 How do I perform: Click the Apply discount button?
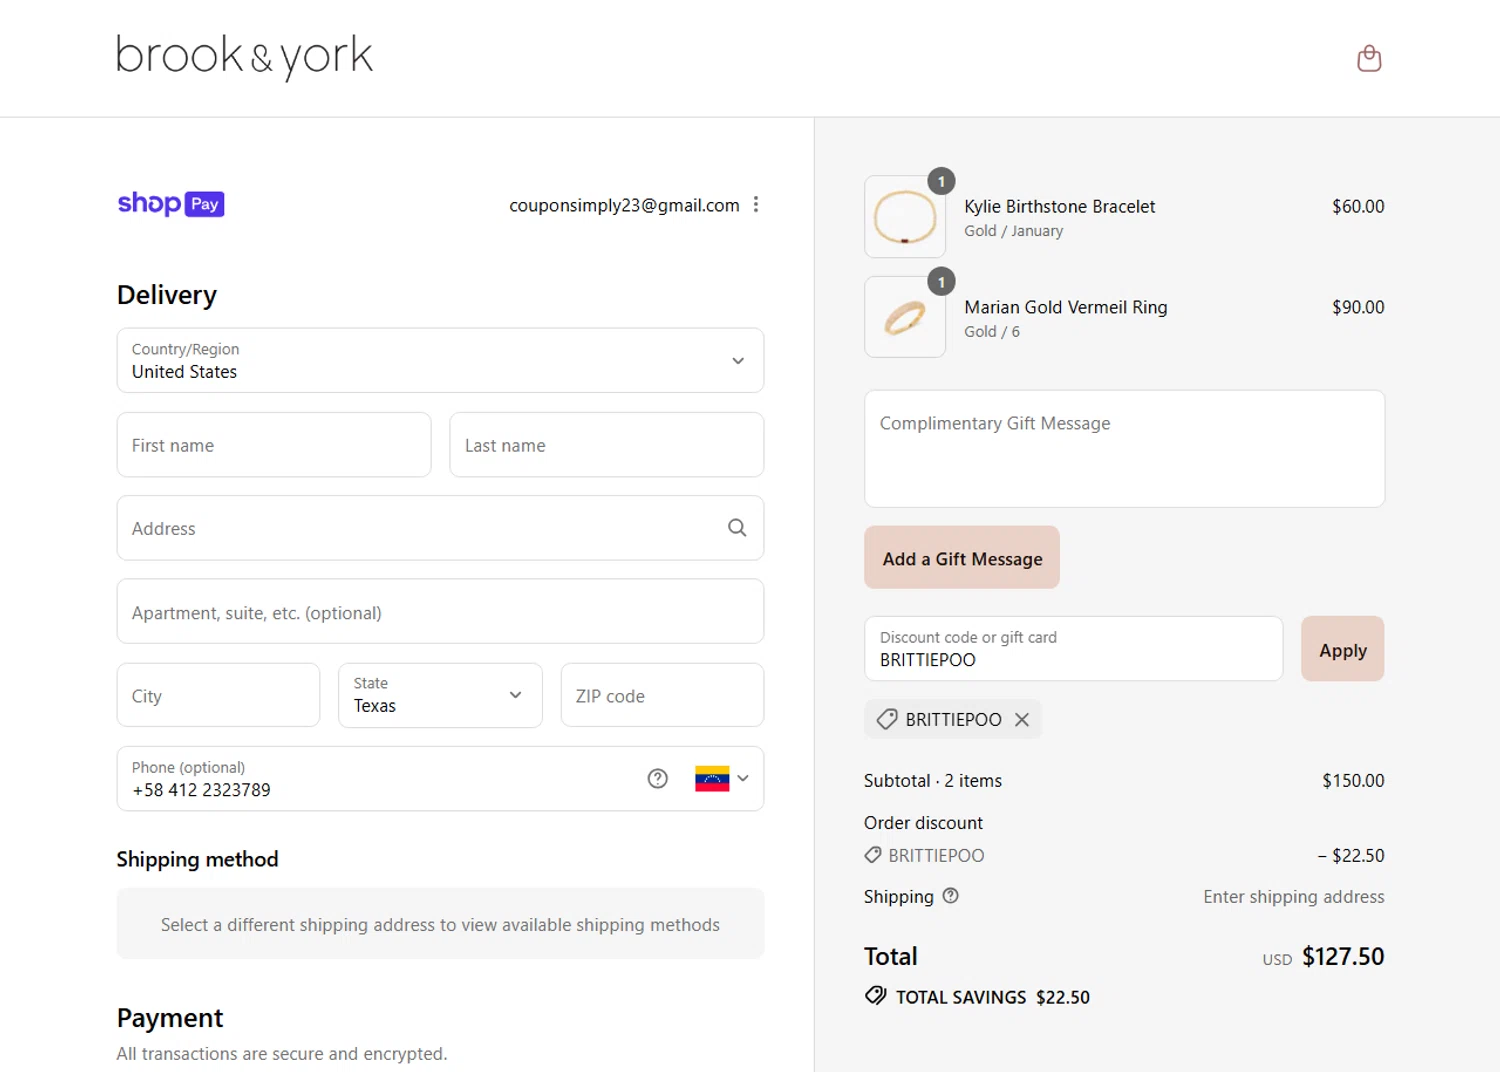[1342, 649]
